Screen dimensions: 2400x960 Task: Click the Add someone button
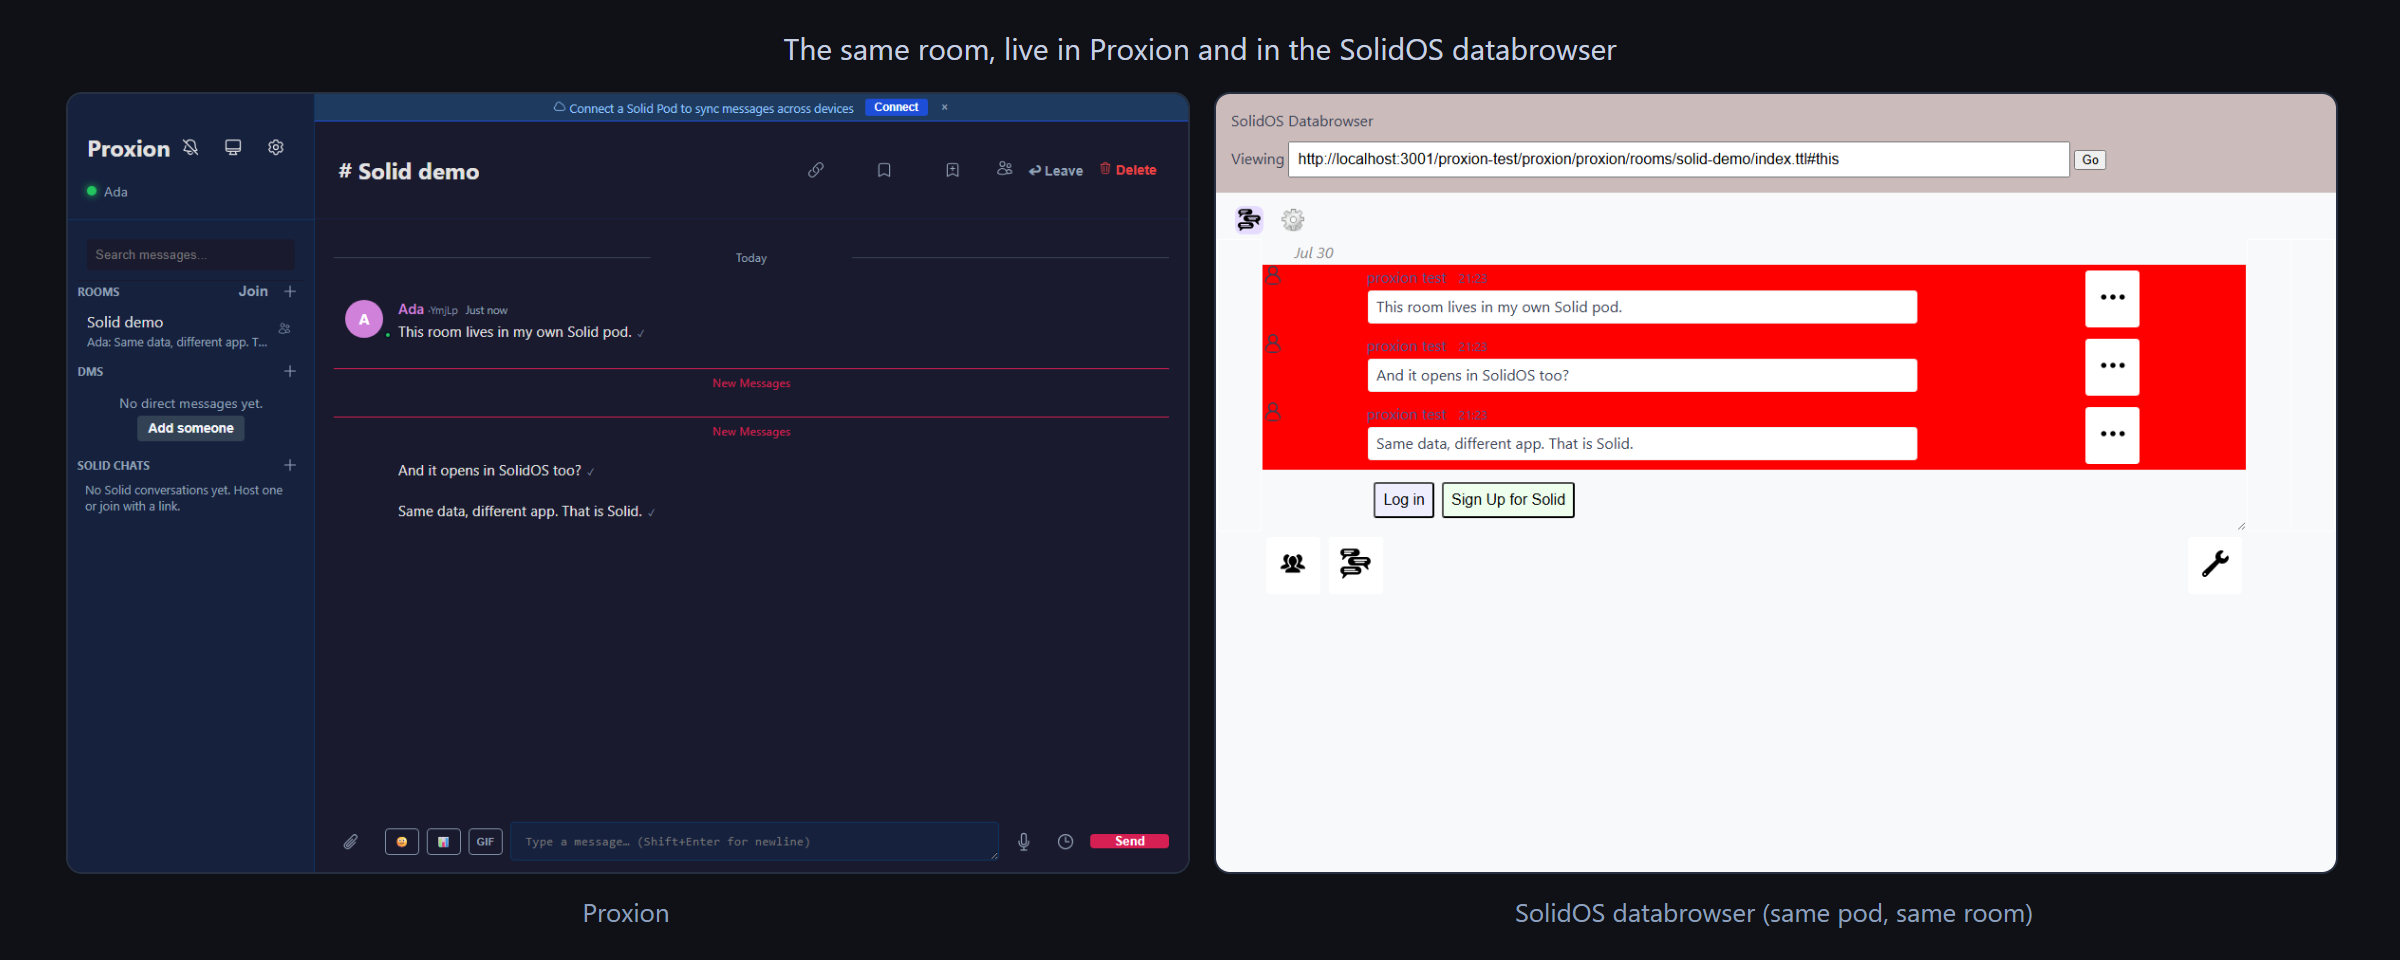tap(191, 428)
